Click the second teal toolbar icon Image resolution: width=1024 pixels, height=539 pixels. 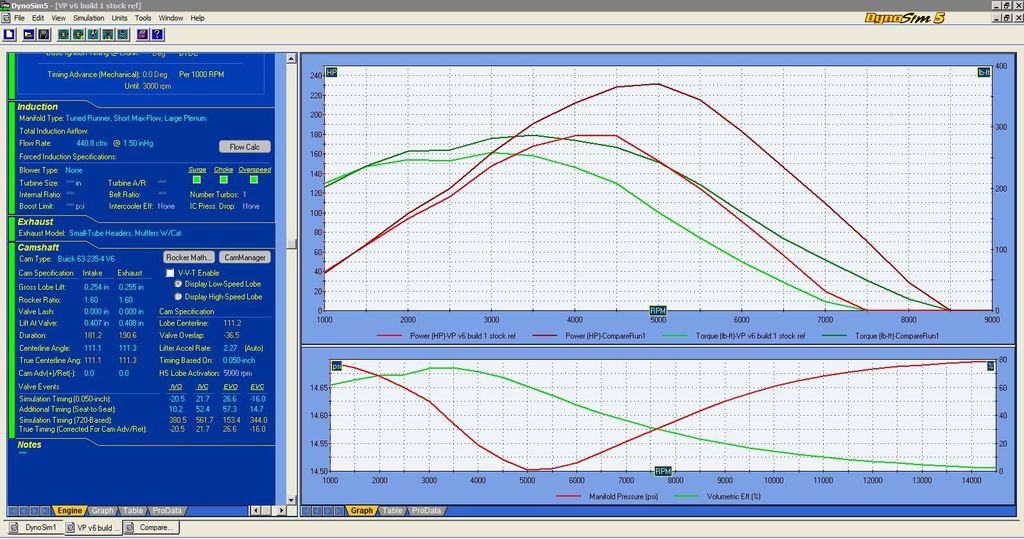tap(78, 34)
